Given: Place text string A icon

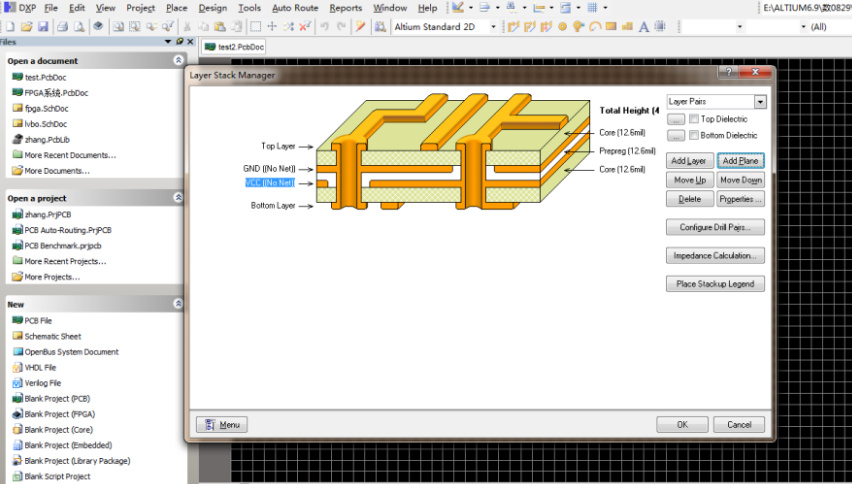Looking at the screenshot, I should 644,27.
